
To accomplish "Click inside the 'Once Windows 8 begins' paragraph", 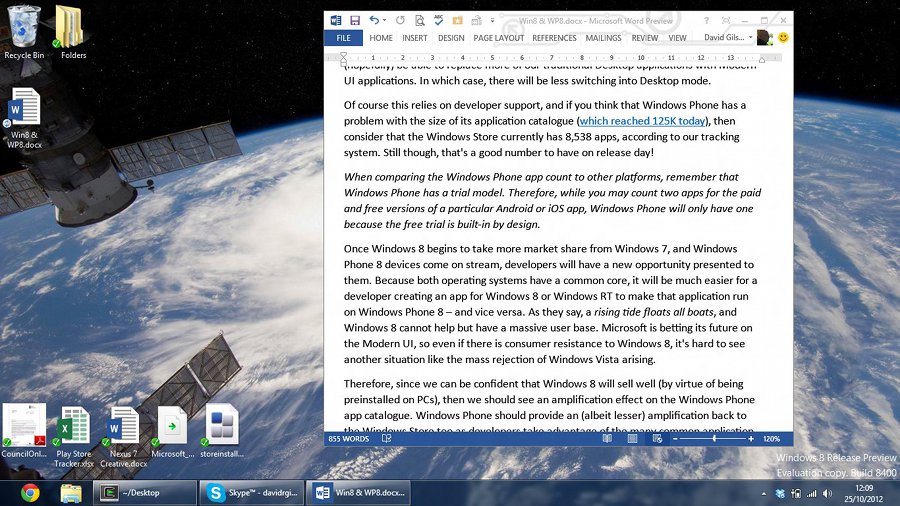I will point(550,304).
